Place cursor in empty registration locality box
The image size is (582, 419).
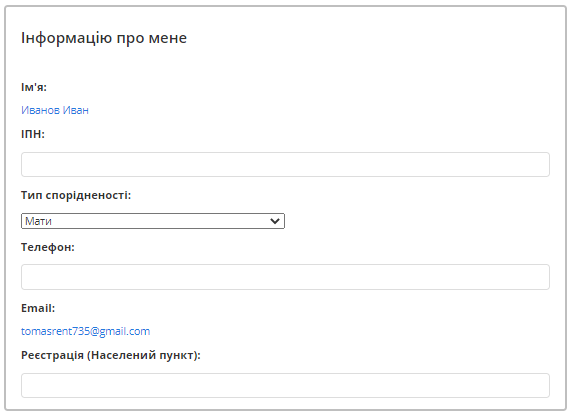coord(285,386)
